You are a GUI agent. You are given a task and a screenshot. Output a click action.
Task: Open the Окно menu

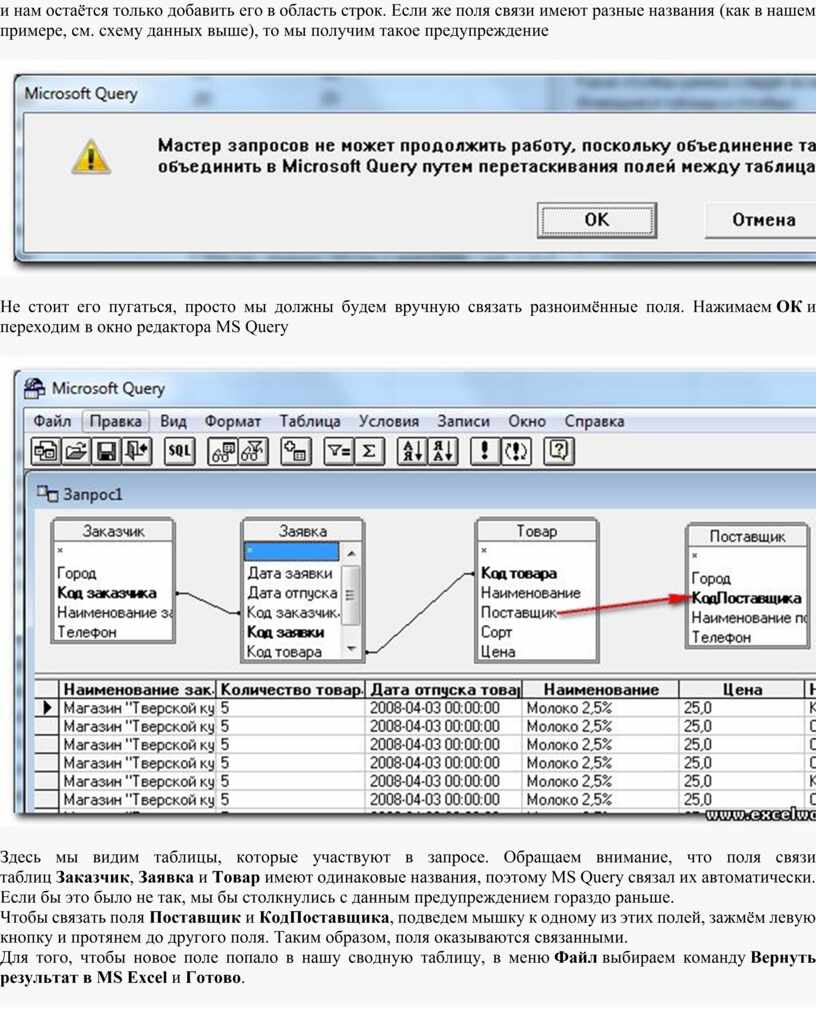click(527, 421)
